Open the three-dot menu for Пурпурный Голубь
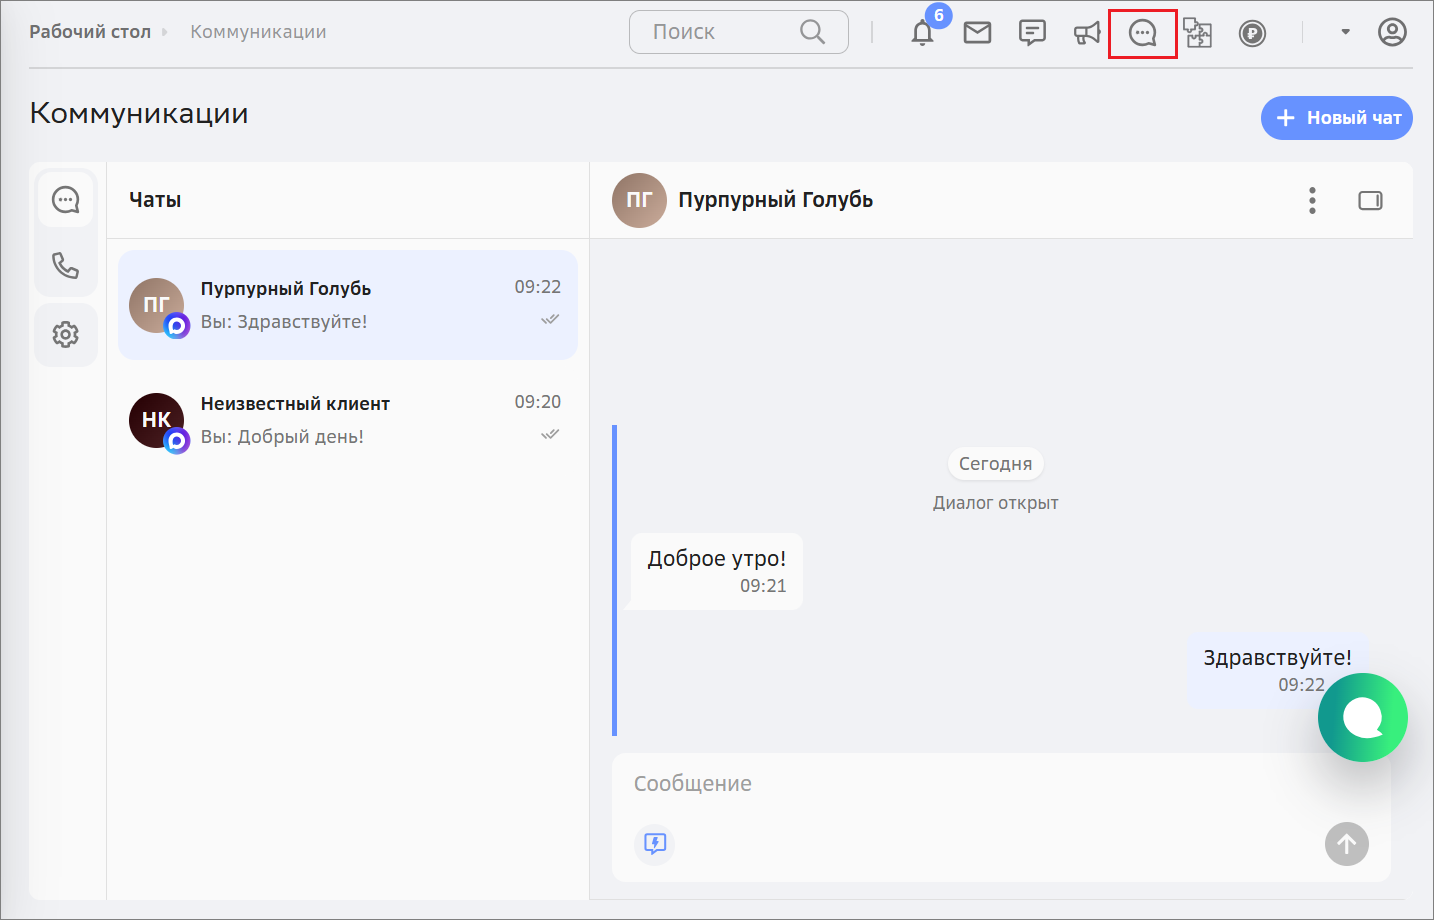Image resolution: width=1434 pixels, height=920 pixels. pos(1312,200)
